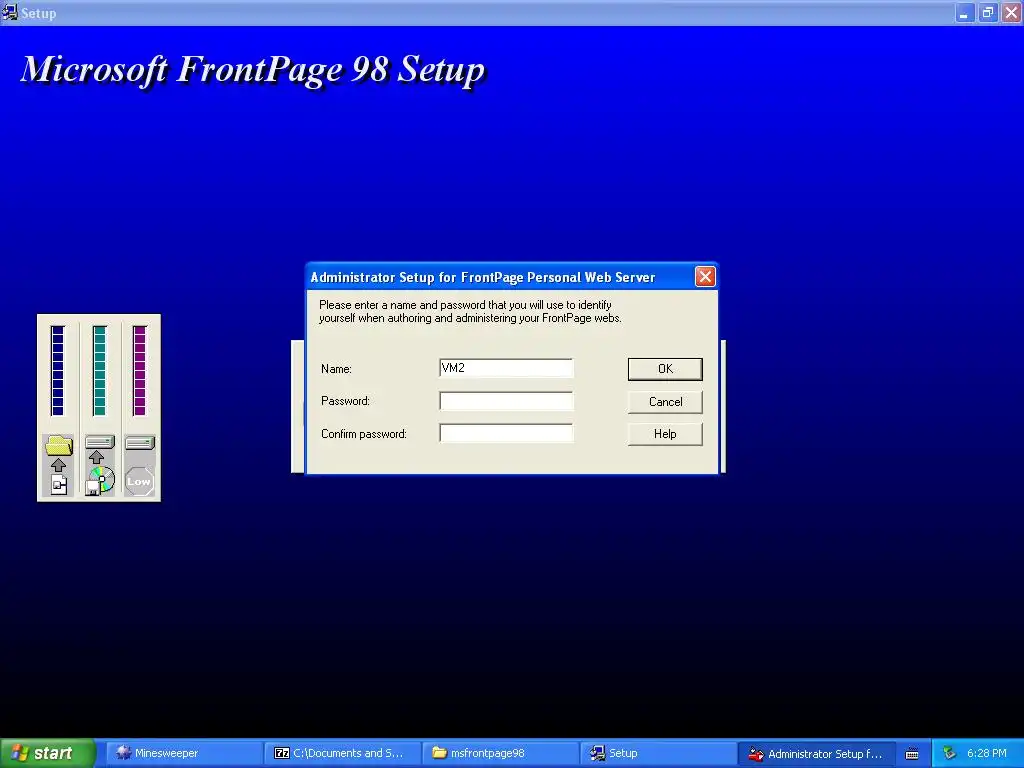Viewport: 1024px width, 768px height.
Task: Click the document file icon below the folder
Action: (59, 485)
